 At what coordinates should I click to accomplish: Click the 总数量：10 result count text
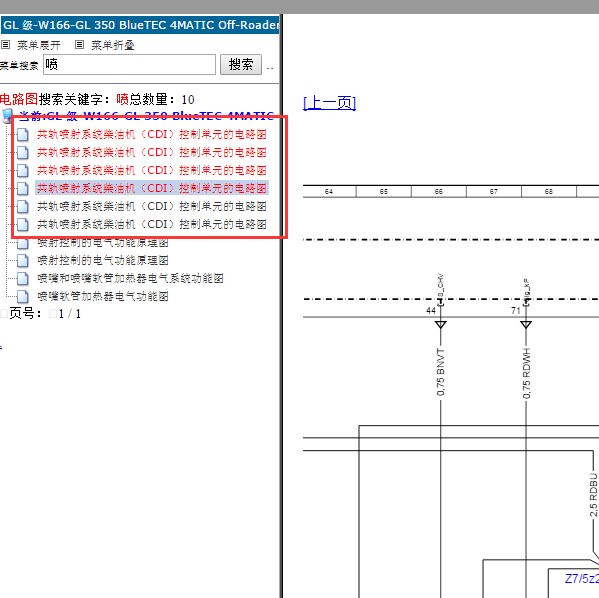coord(162,99)
